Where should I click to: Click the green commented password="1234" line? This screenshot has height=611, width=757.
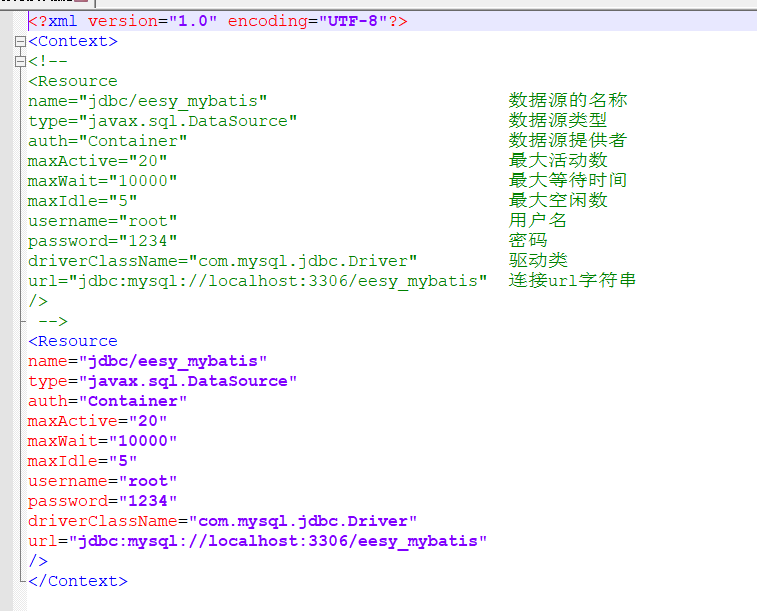point(103,241)
